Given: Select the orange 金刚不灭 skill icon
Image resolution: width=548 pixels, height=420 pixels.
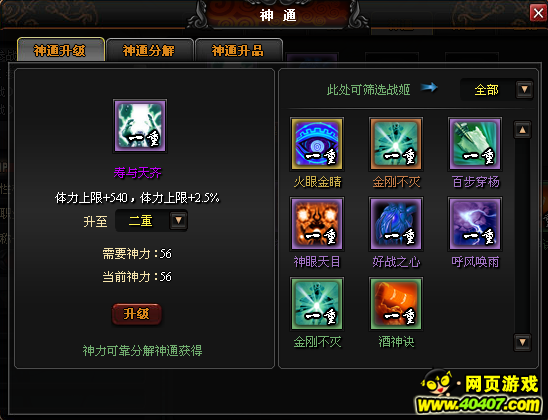Looking at the screenshot, I should 396,144.
